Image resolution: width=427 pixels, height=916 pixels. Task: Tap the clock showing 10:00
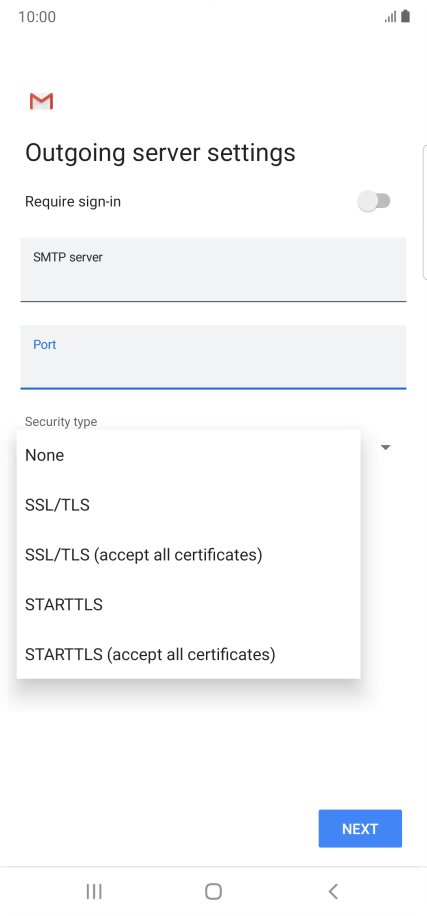pos(37,17)
